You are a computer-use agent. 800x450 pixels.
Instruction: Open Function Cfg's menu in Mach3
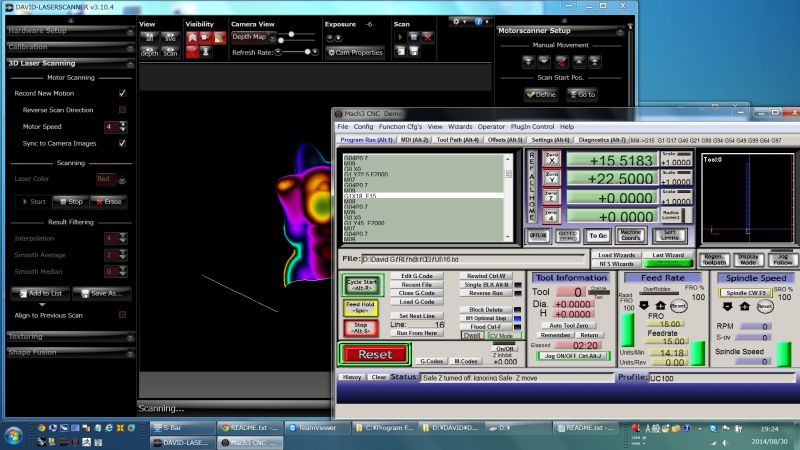coord(400,127)
